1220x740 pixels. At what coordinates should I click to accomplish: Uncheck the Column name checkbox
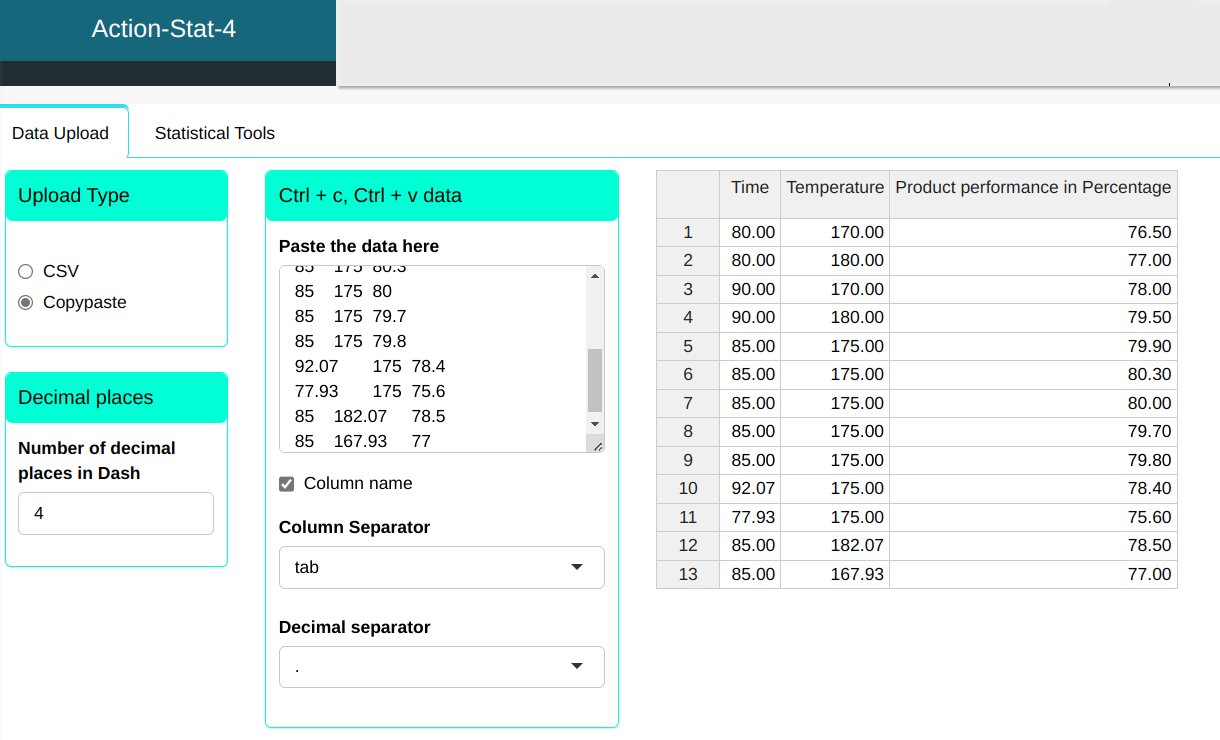coord(287,484)
